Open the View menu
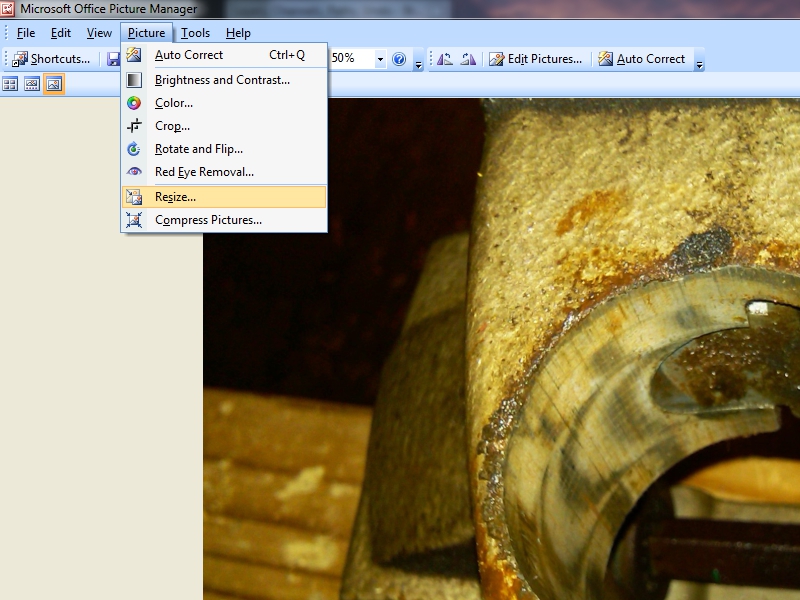 tap(99, 33)
